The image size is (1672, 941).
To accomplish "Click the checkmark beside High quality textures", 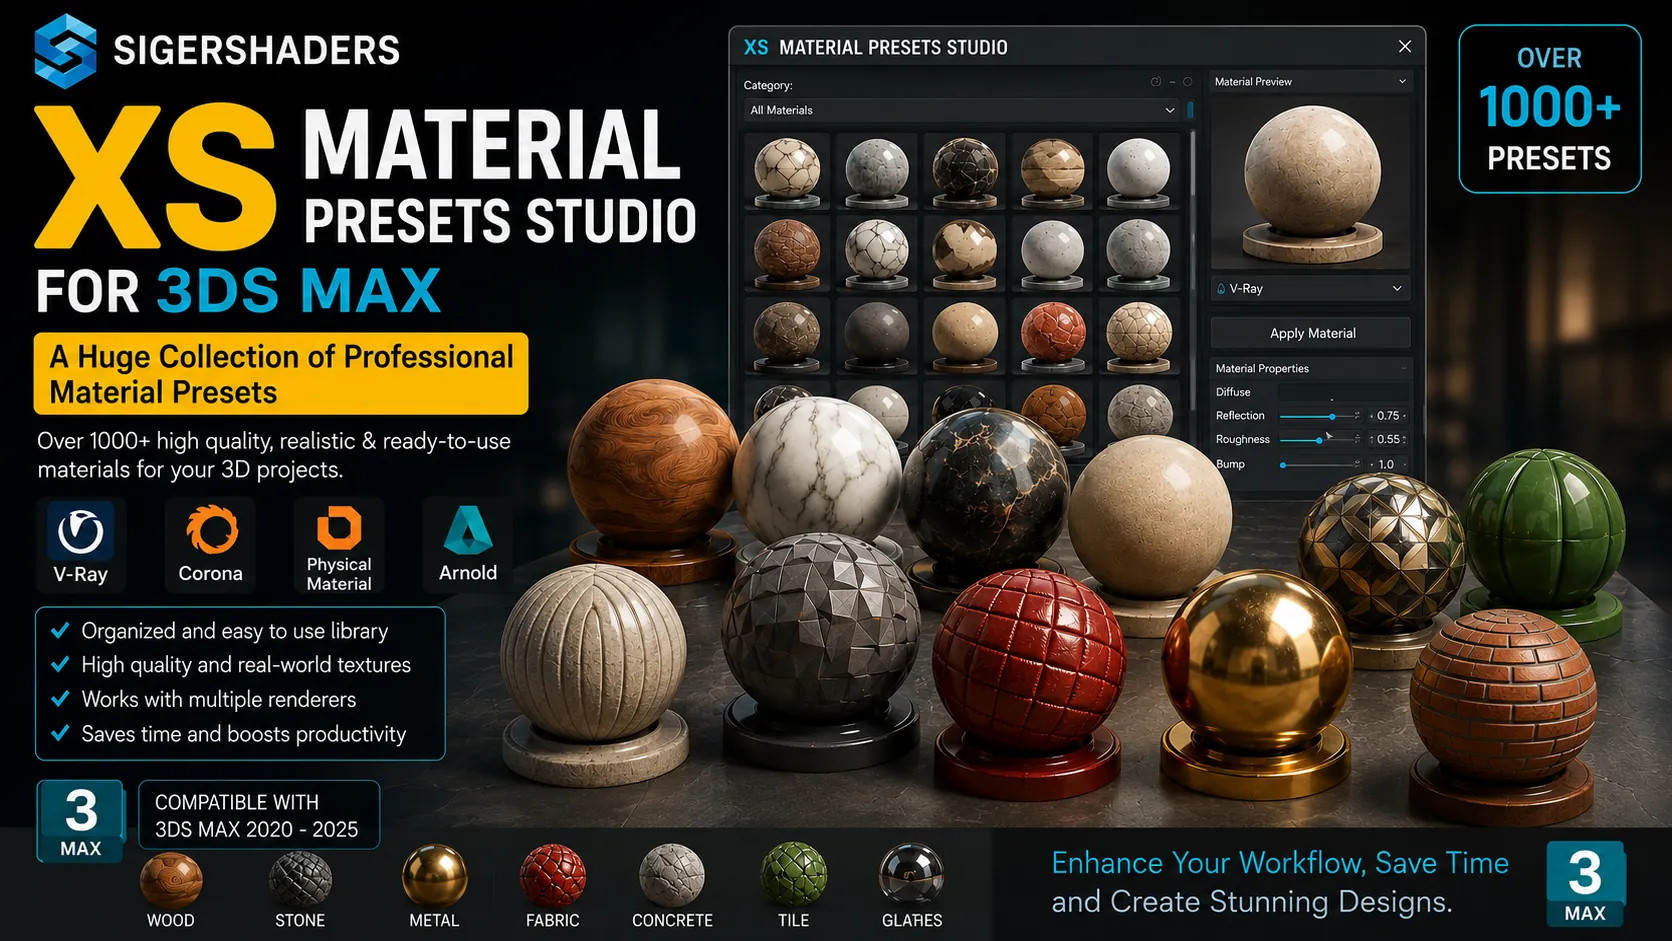I will tap(60, 664).
